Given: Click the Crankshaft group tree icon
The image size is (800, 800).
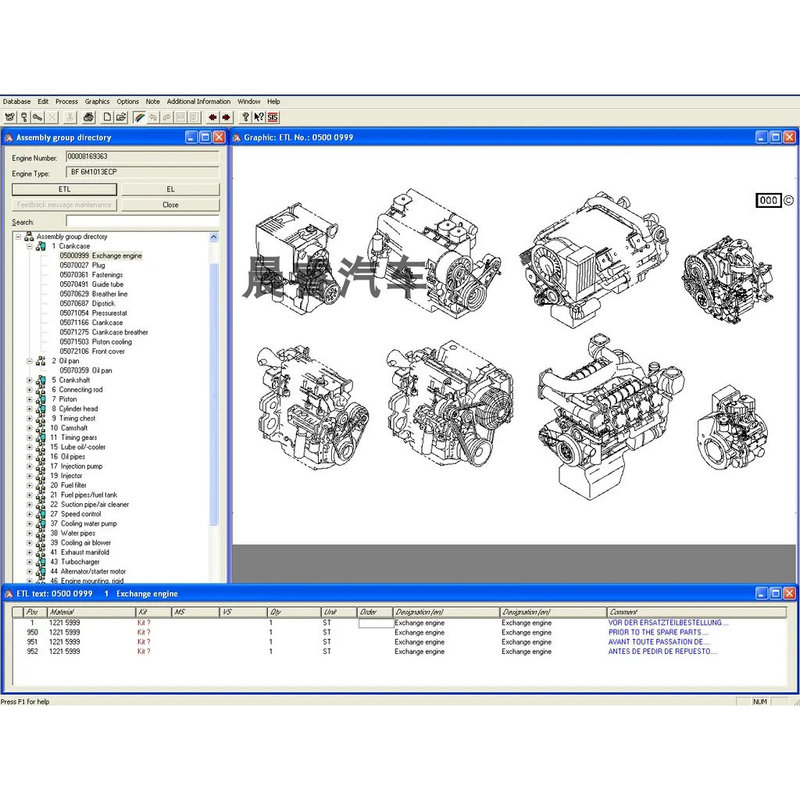Looking at the screenshot, I should point(41,380).
